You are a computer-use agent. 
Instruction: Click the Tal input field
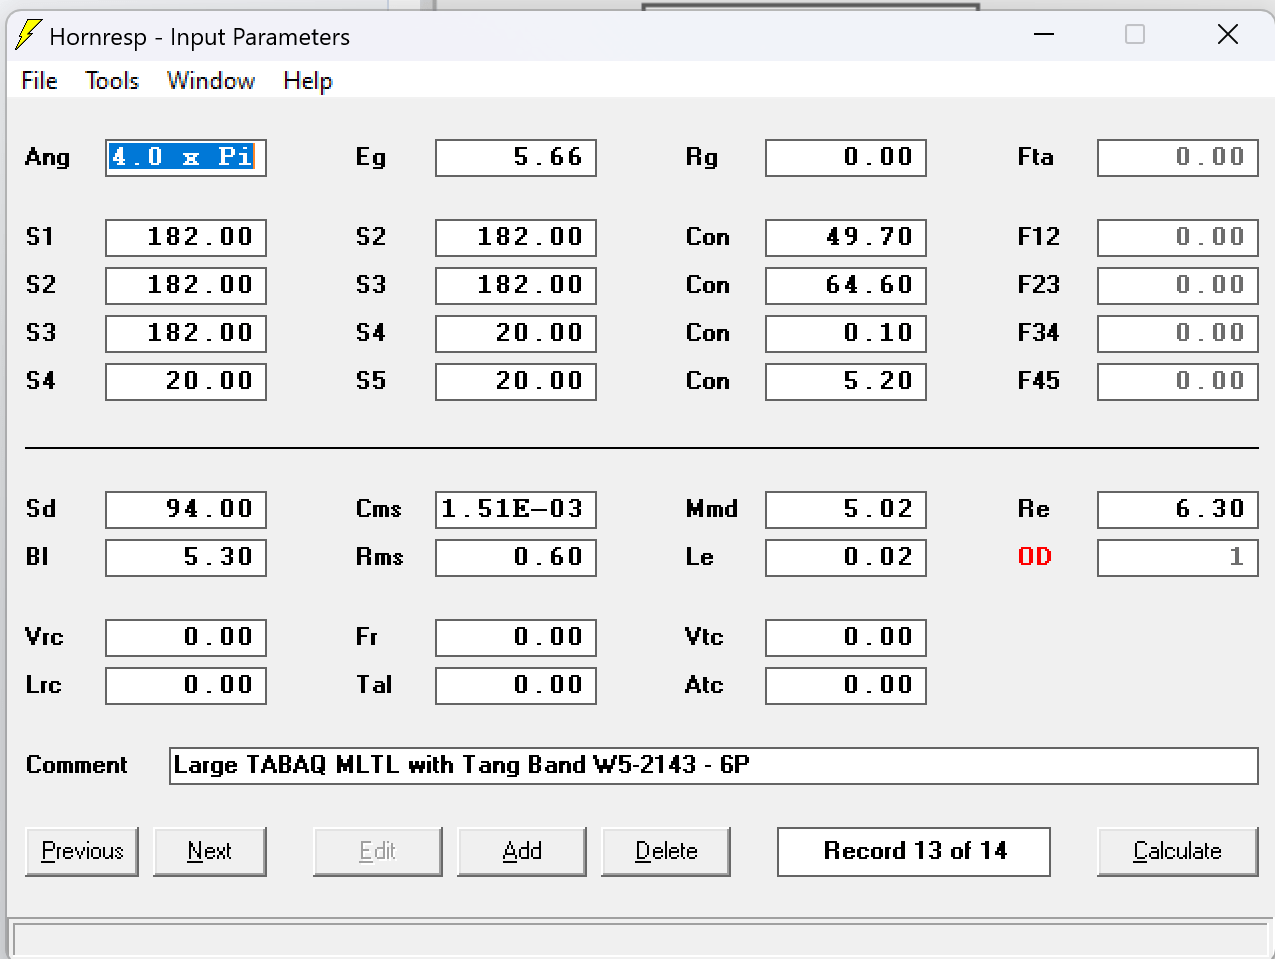[516, 685]
